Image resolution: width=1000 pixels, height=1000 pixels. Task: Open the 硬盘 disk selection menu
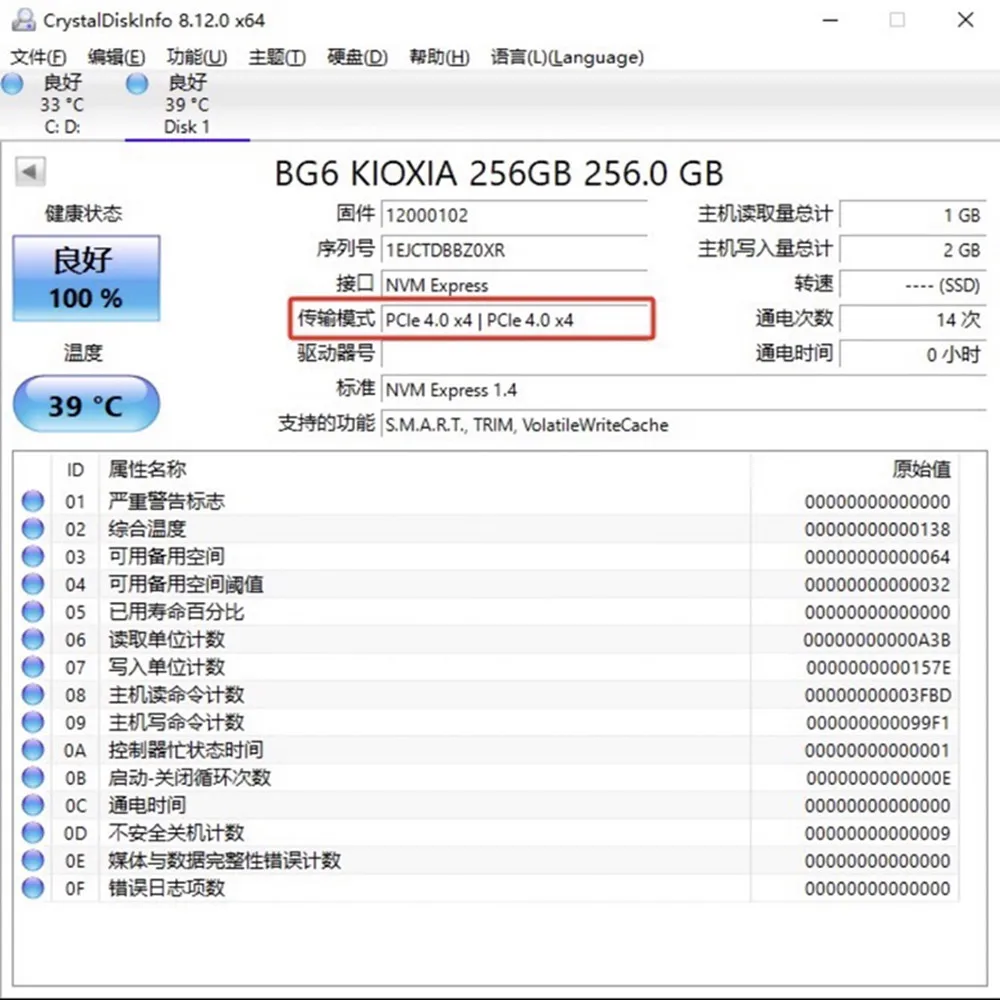point(356,57)
